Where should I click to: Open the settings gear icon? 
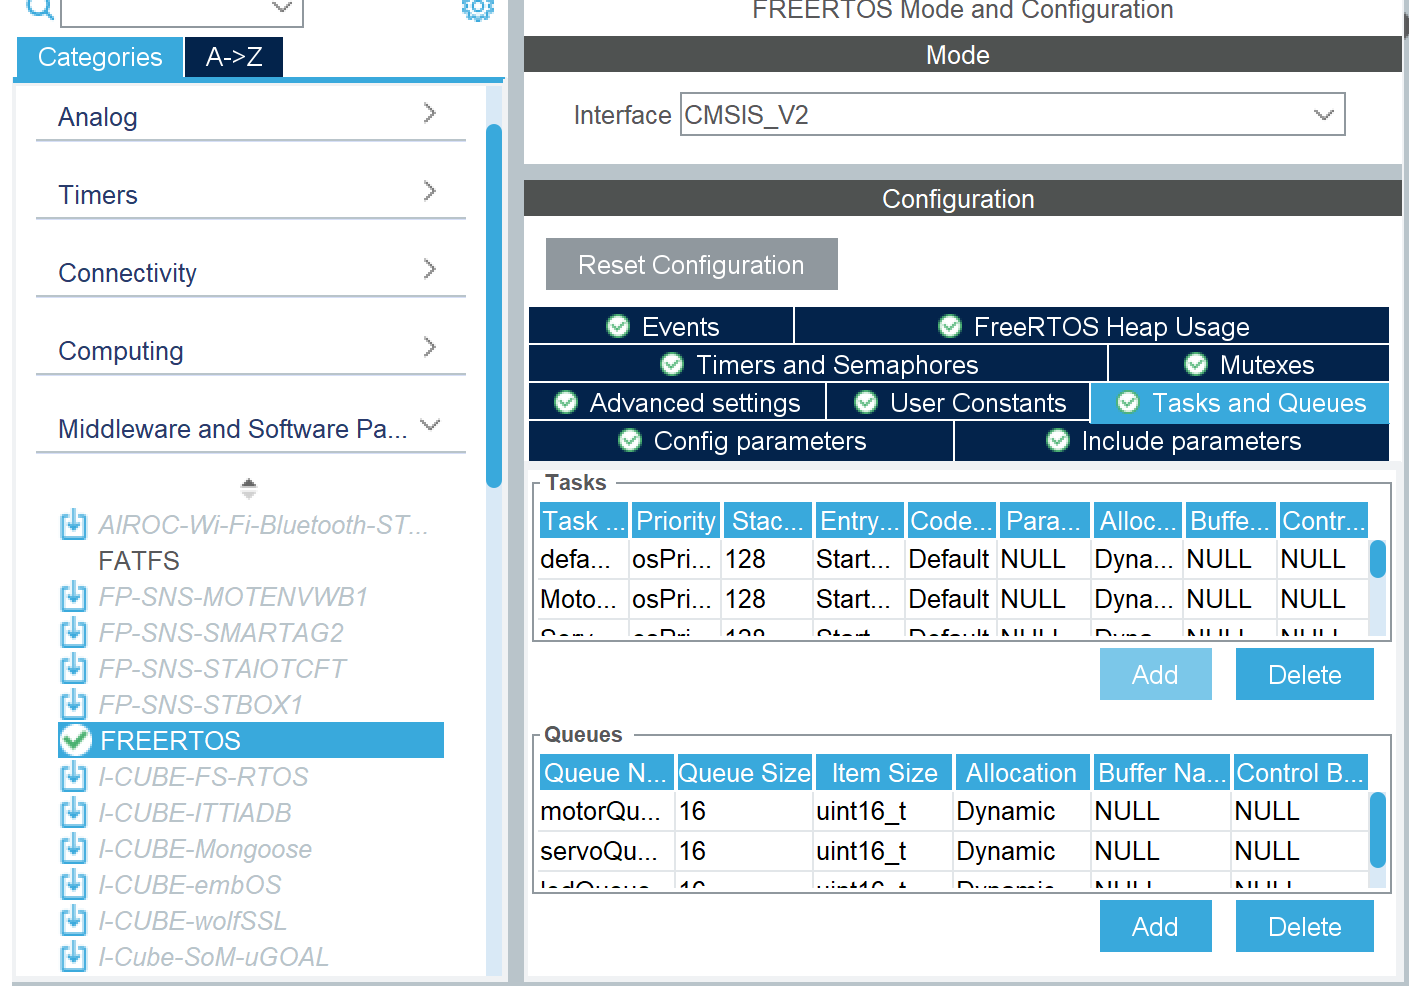[x=477, y=8]
